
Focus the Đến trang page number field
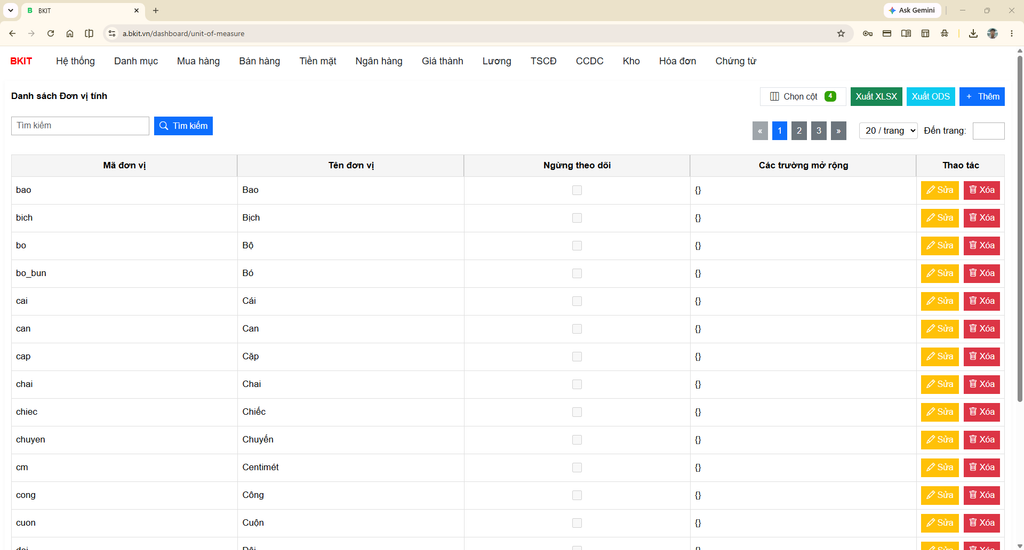(989, 131)
